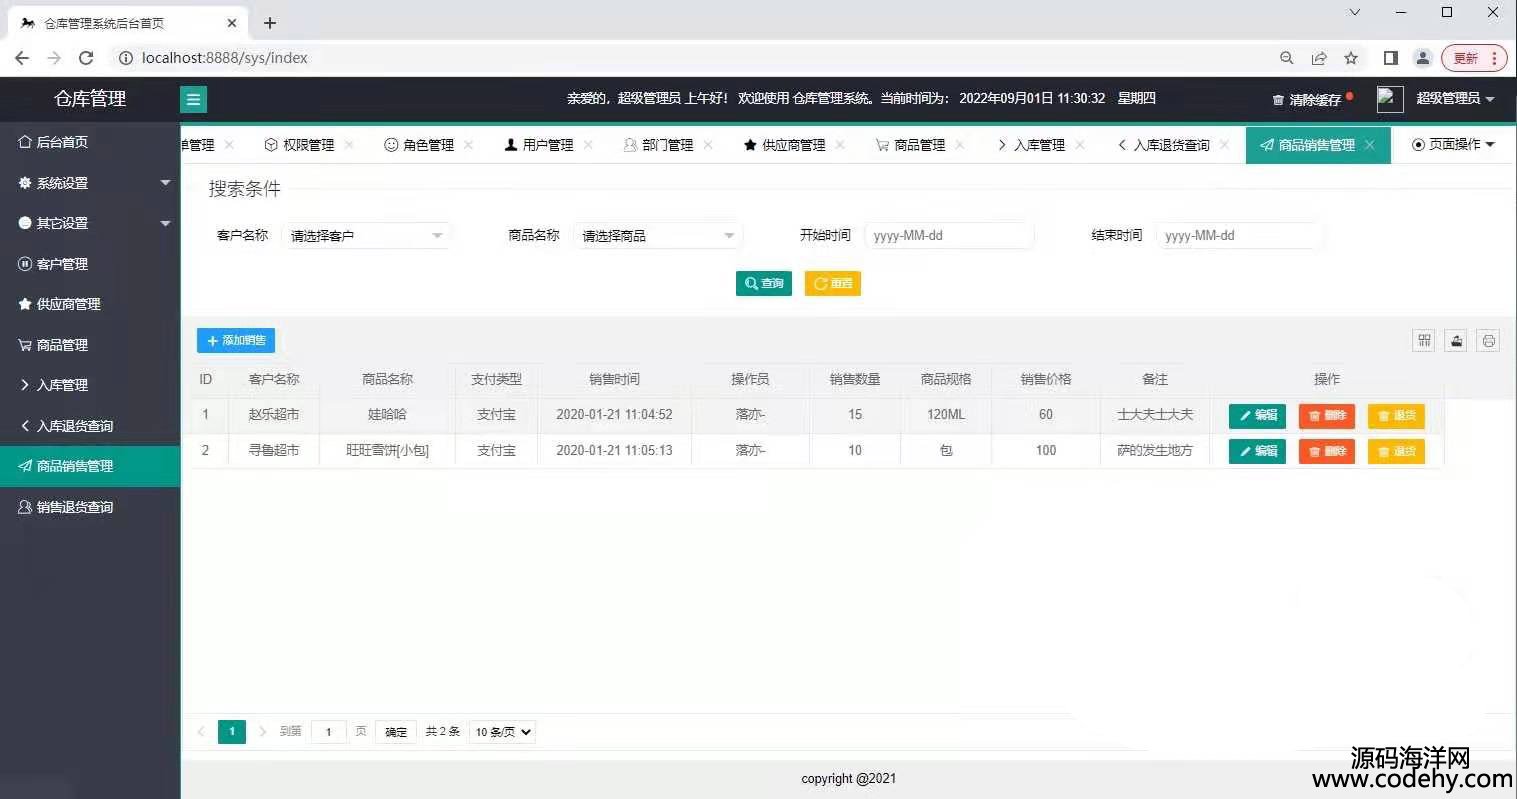Open the 页面操作 dropdown
The width and height of the screenshot is (1517, 799).
pyautogui.click(x=1453, y=145)
